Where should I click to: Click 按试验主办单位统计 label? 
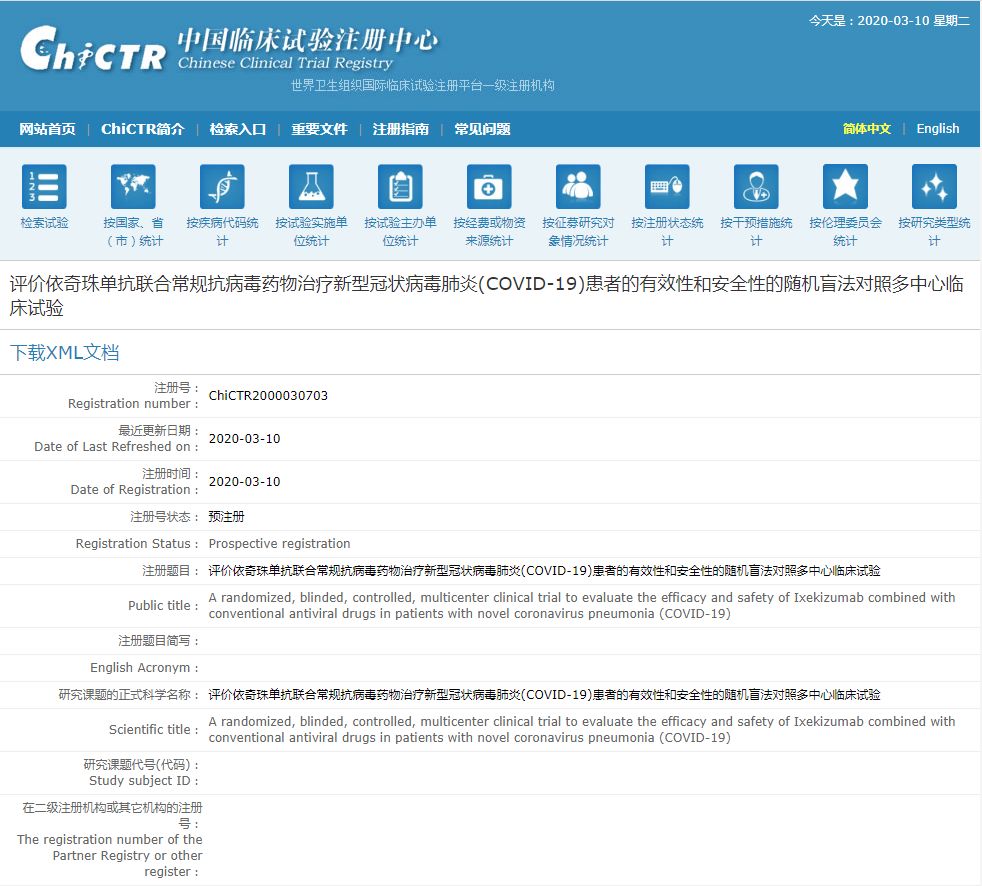point(400,232)
